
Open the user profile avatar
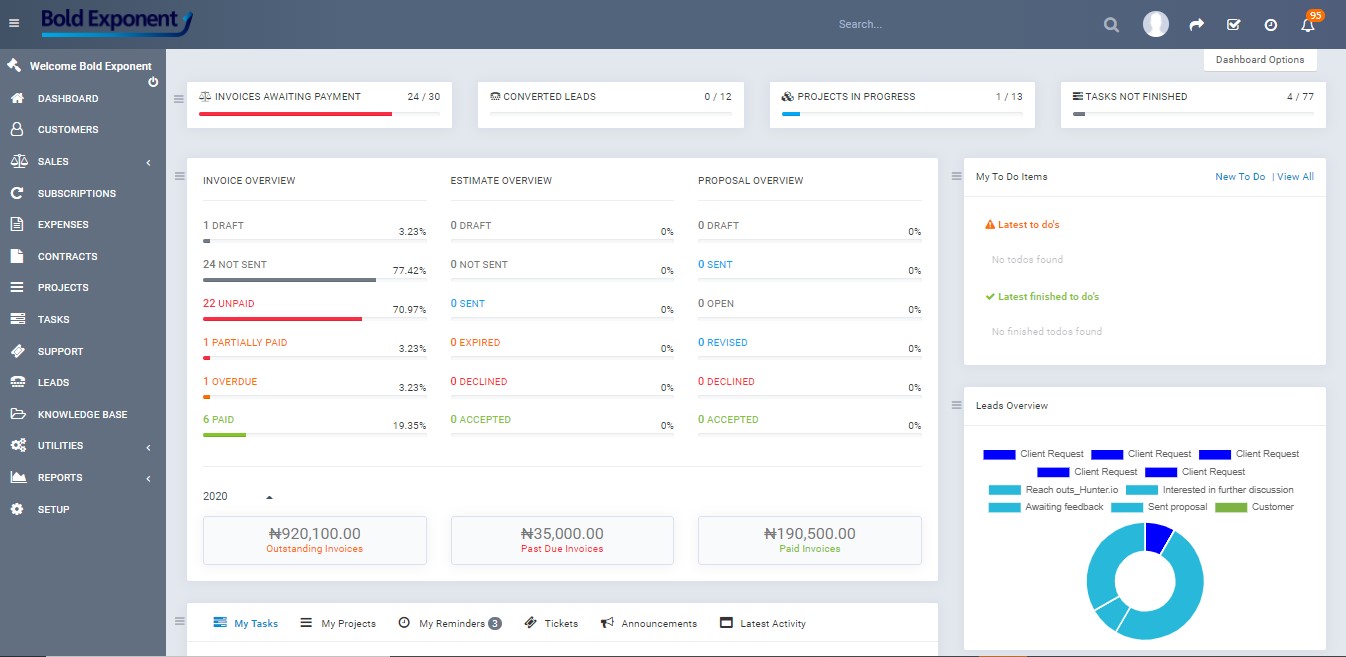coord(1156,24)
